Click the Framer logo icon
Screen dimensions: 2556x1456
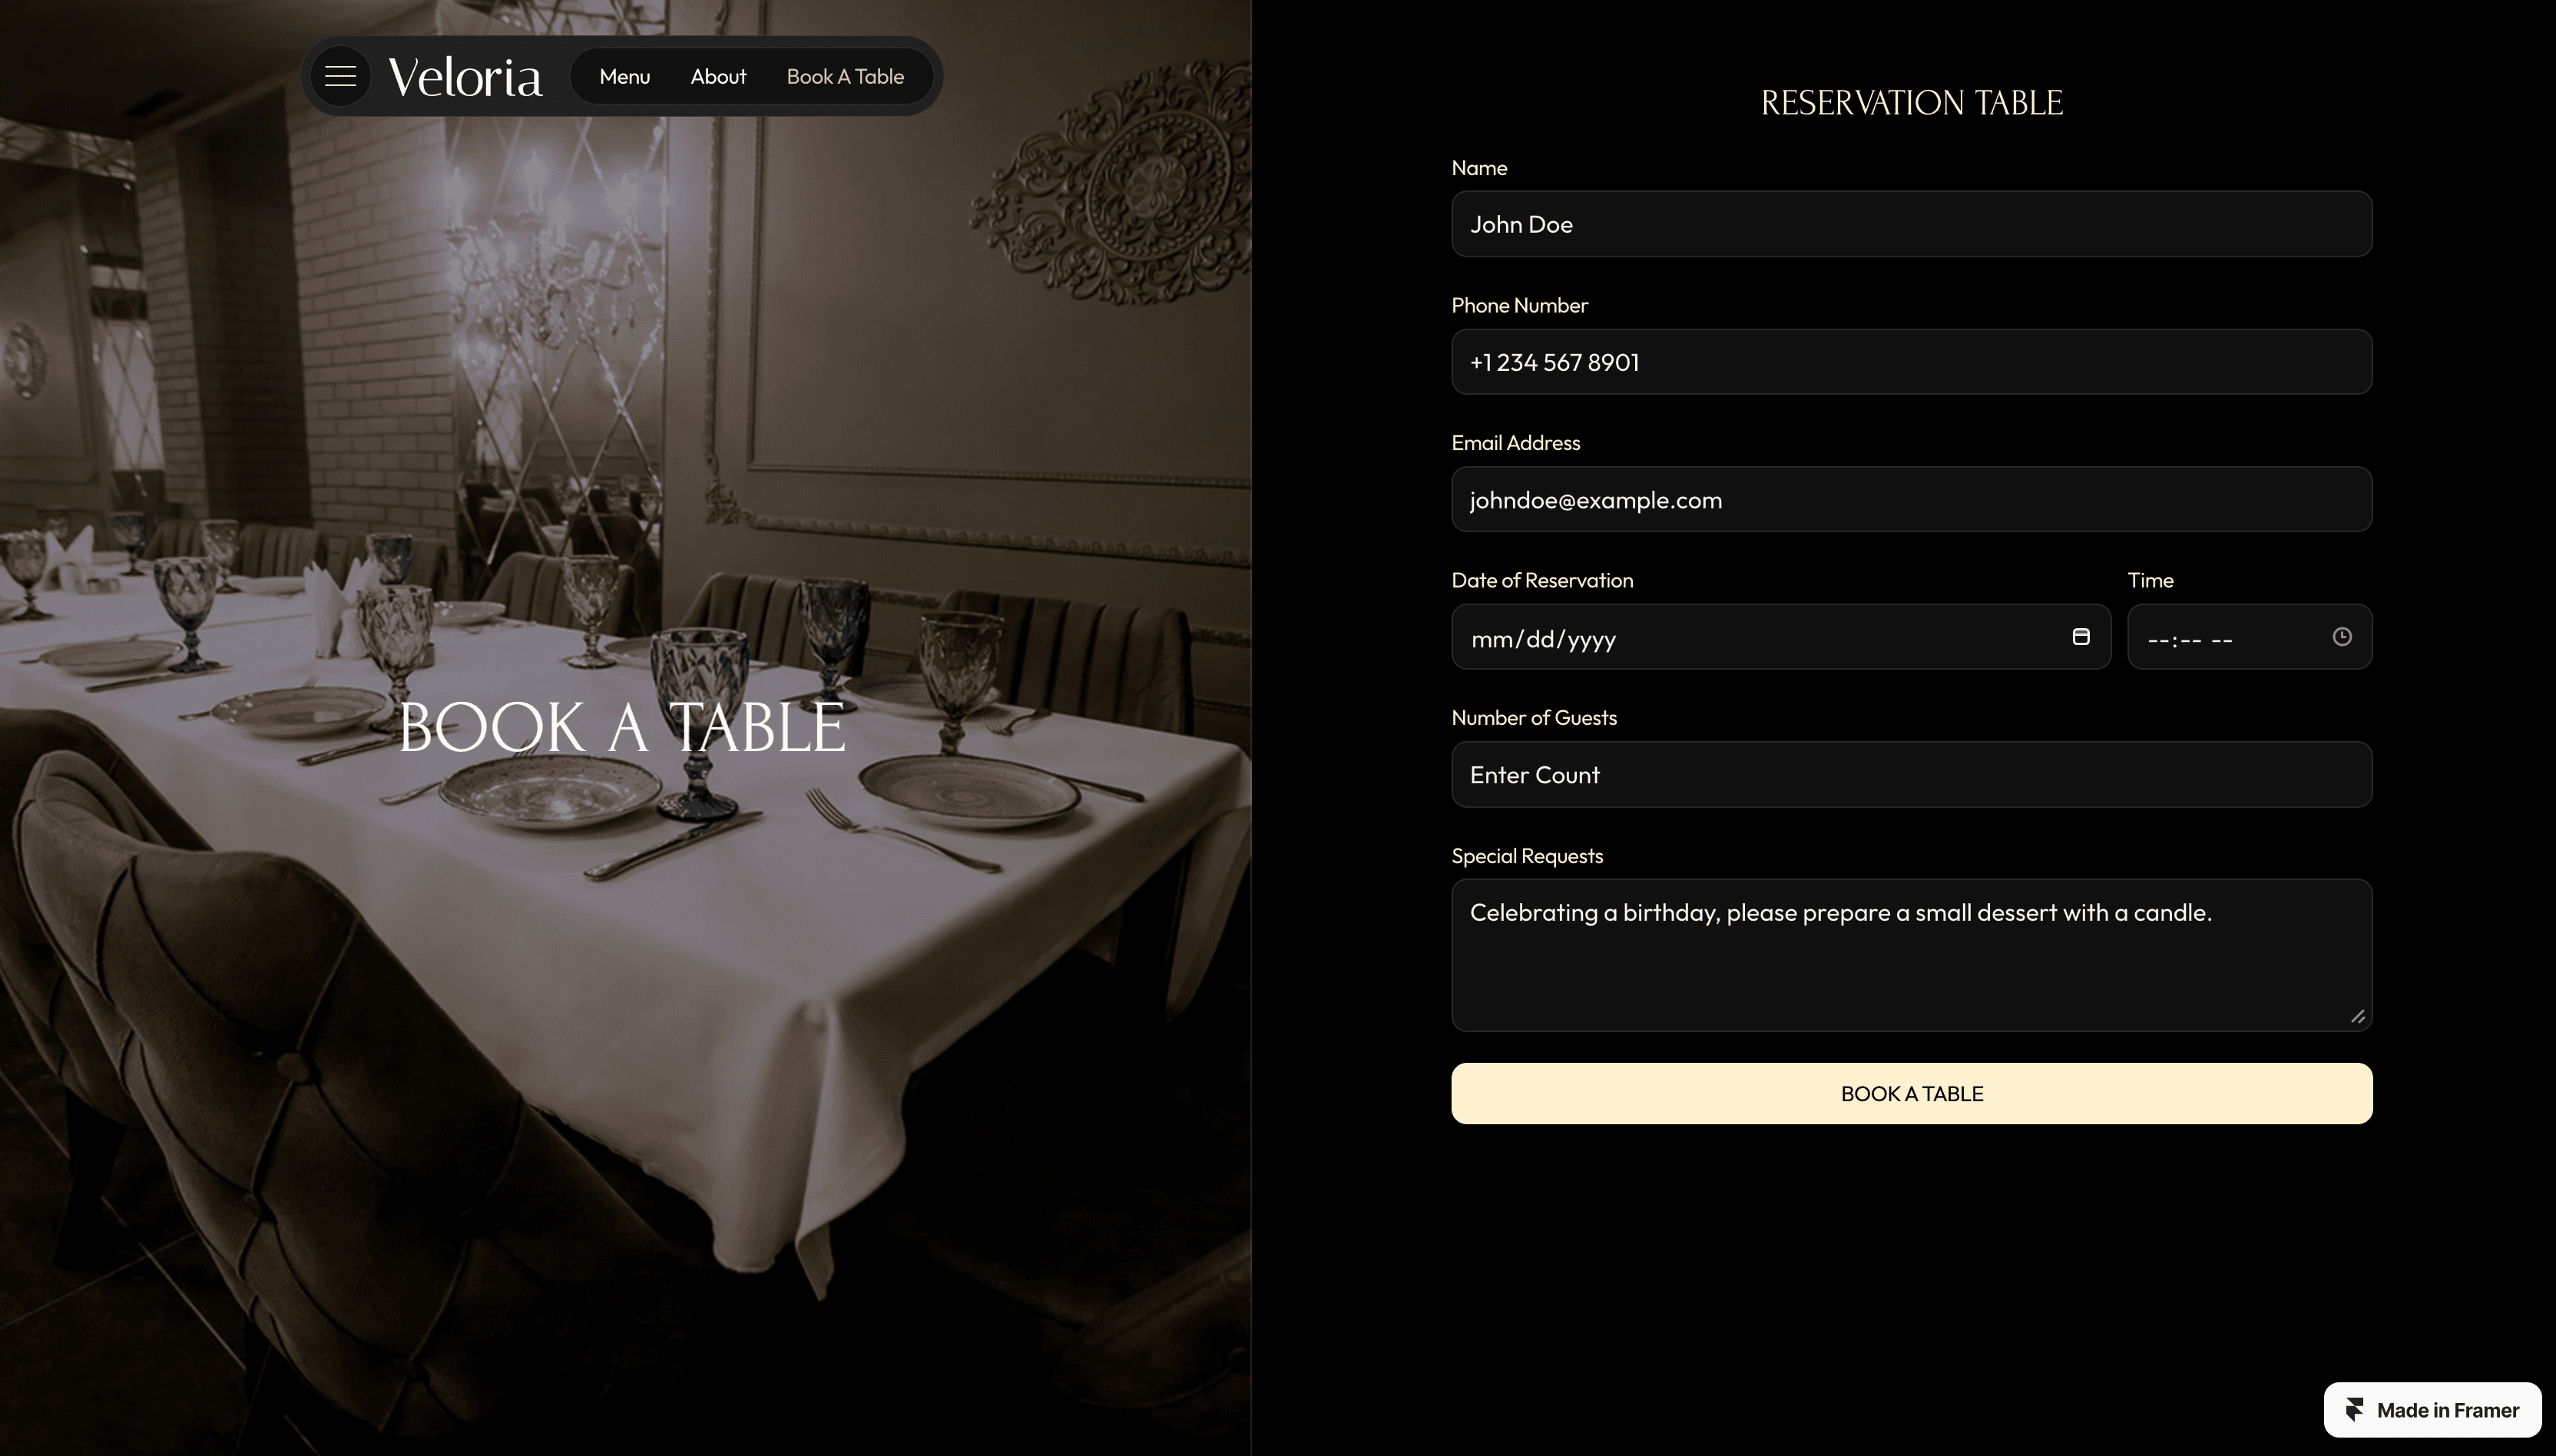tap(2355, 1410)
